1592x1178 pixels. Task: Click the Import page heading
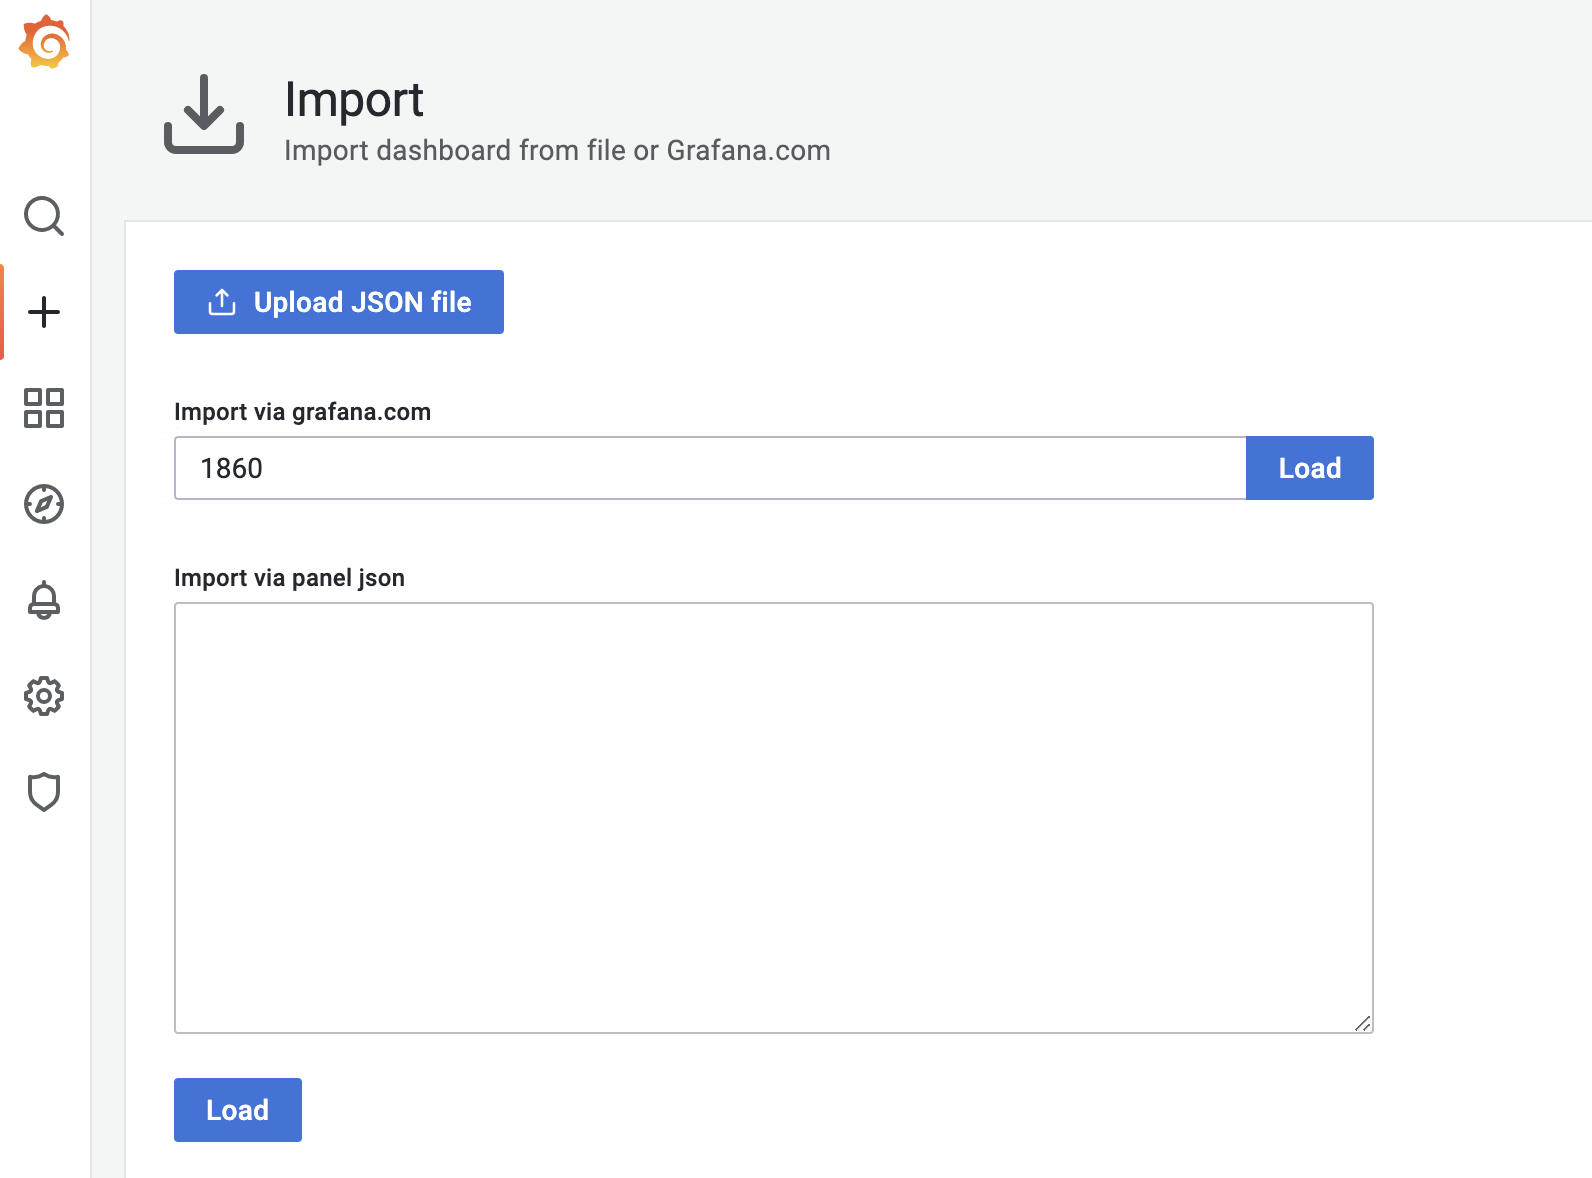click(354, 100)
